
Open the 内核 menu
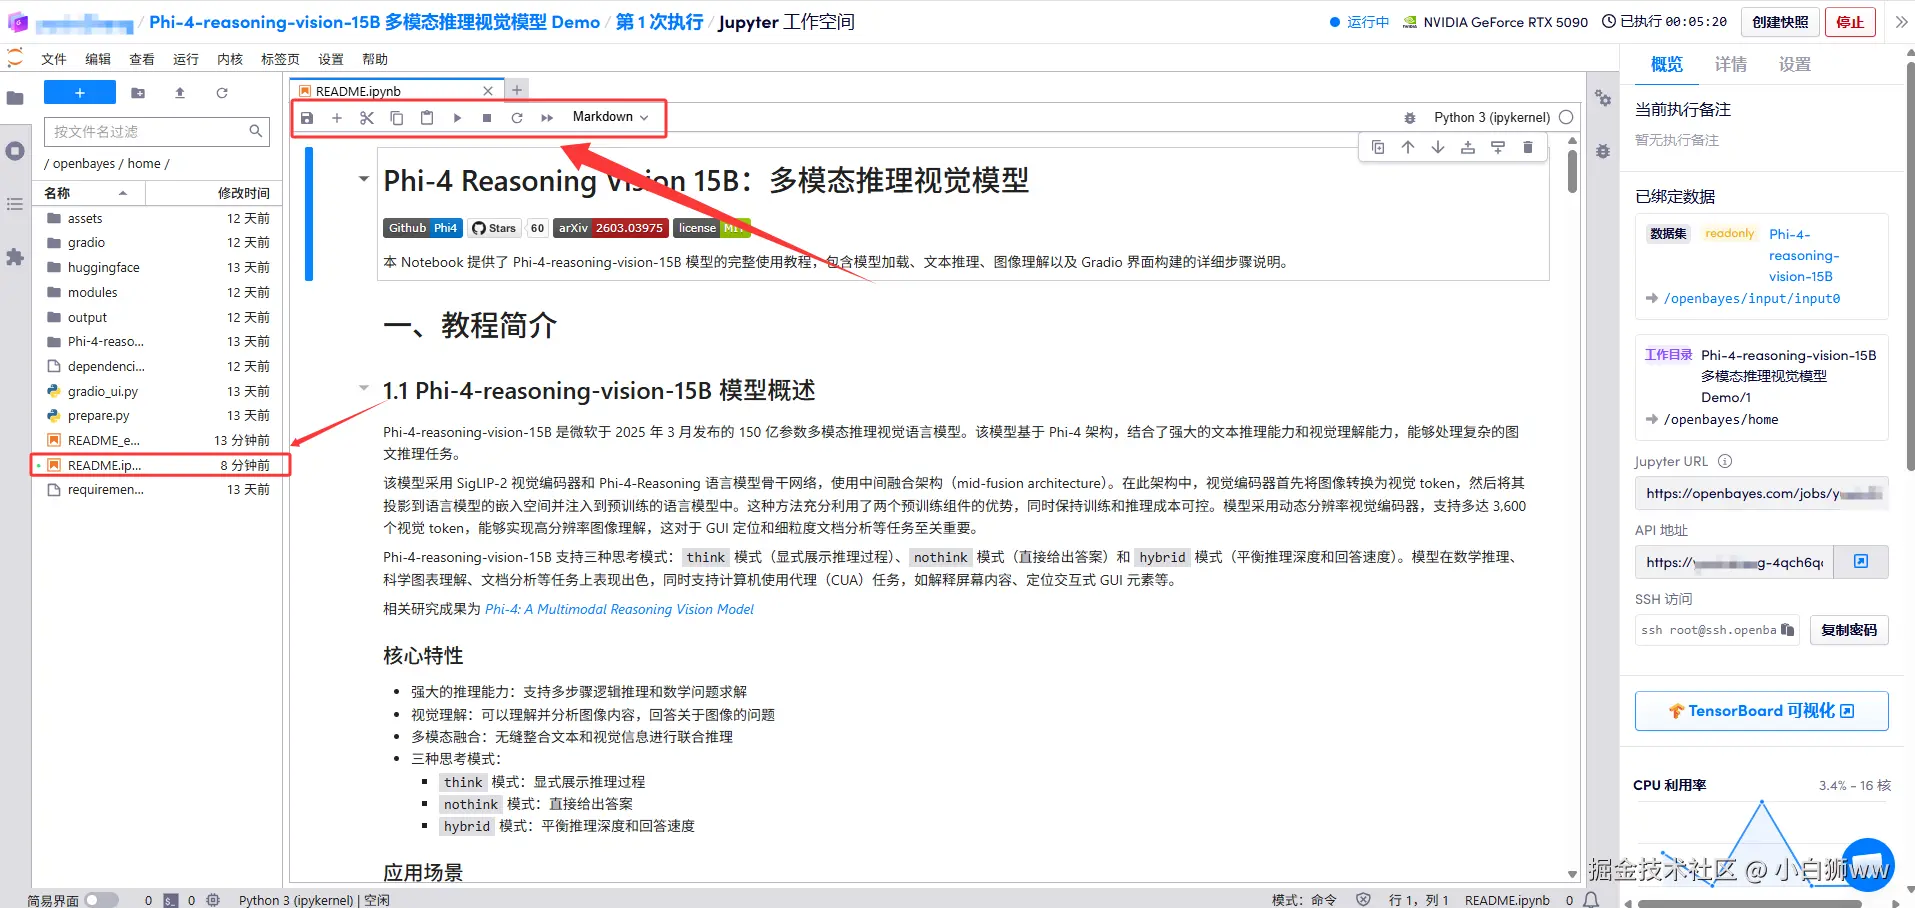pyautogui.click(x=230, y=59)
